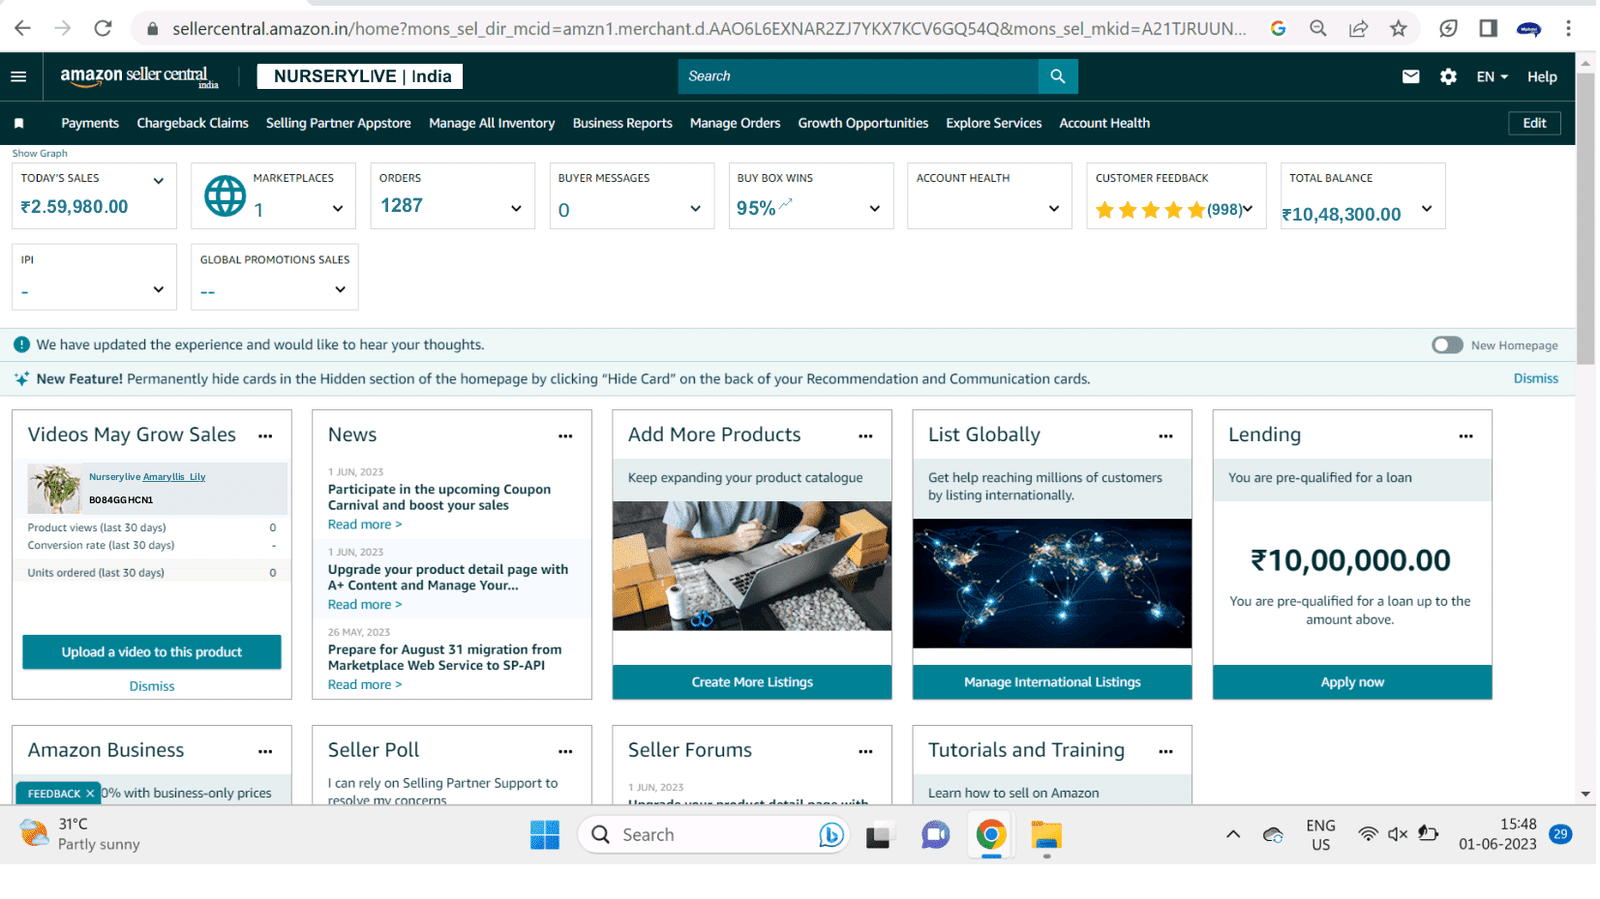Open the News card three-dot menu
The width and height of the screenshot is (1600, 899).
pyautogui.click(x=565, y=436)
